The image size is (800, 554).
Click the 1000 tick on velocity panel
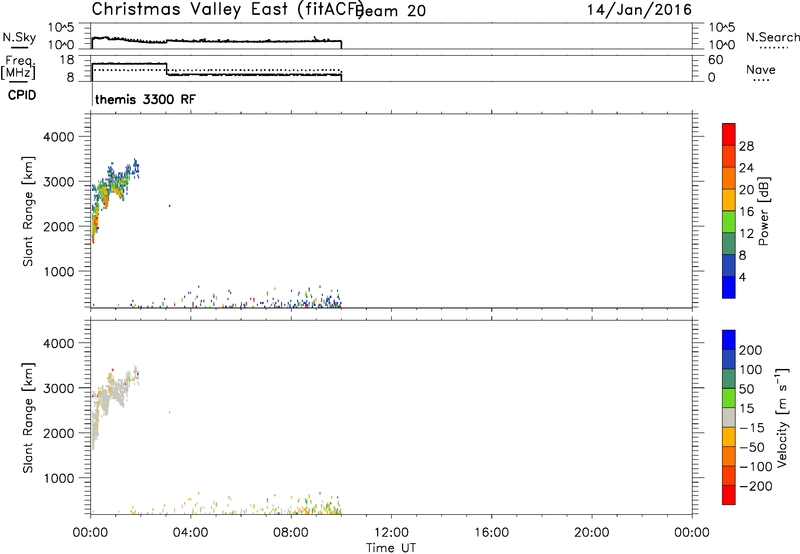(59, 478)
